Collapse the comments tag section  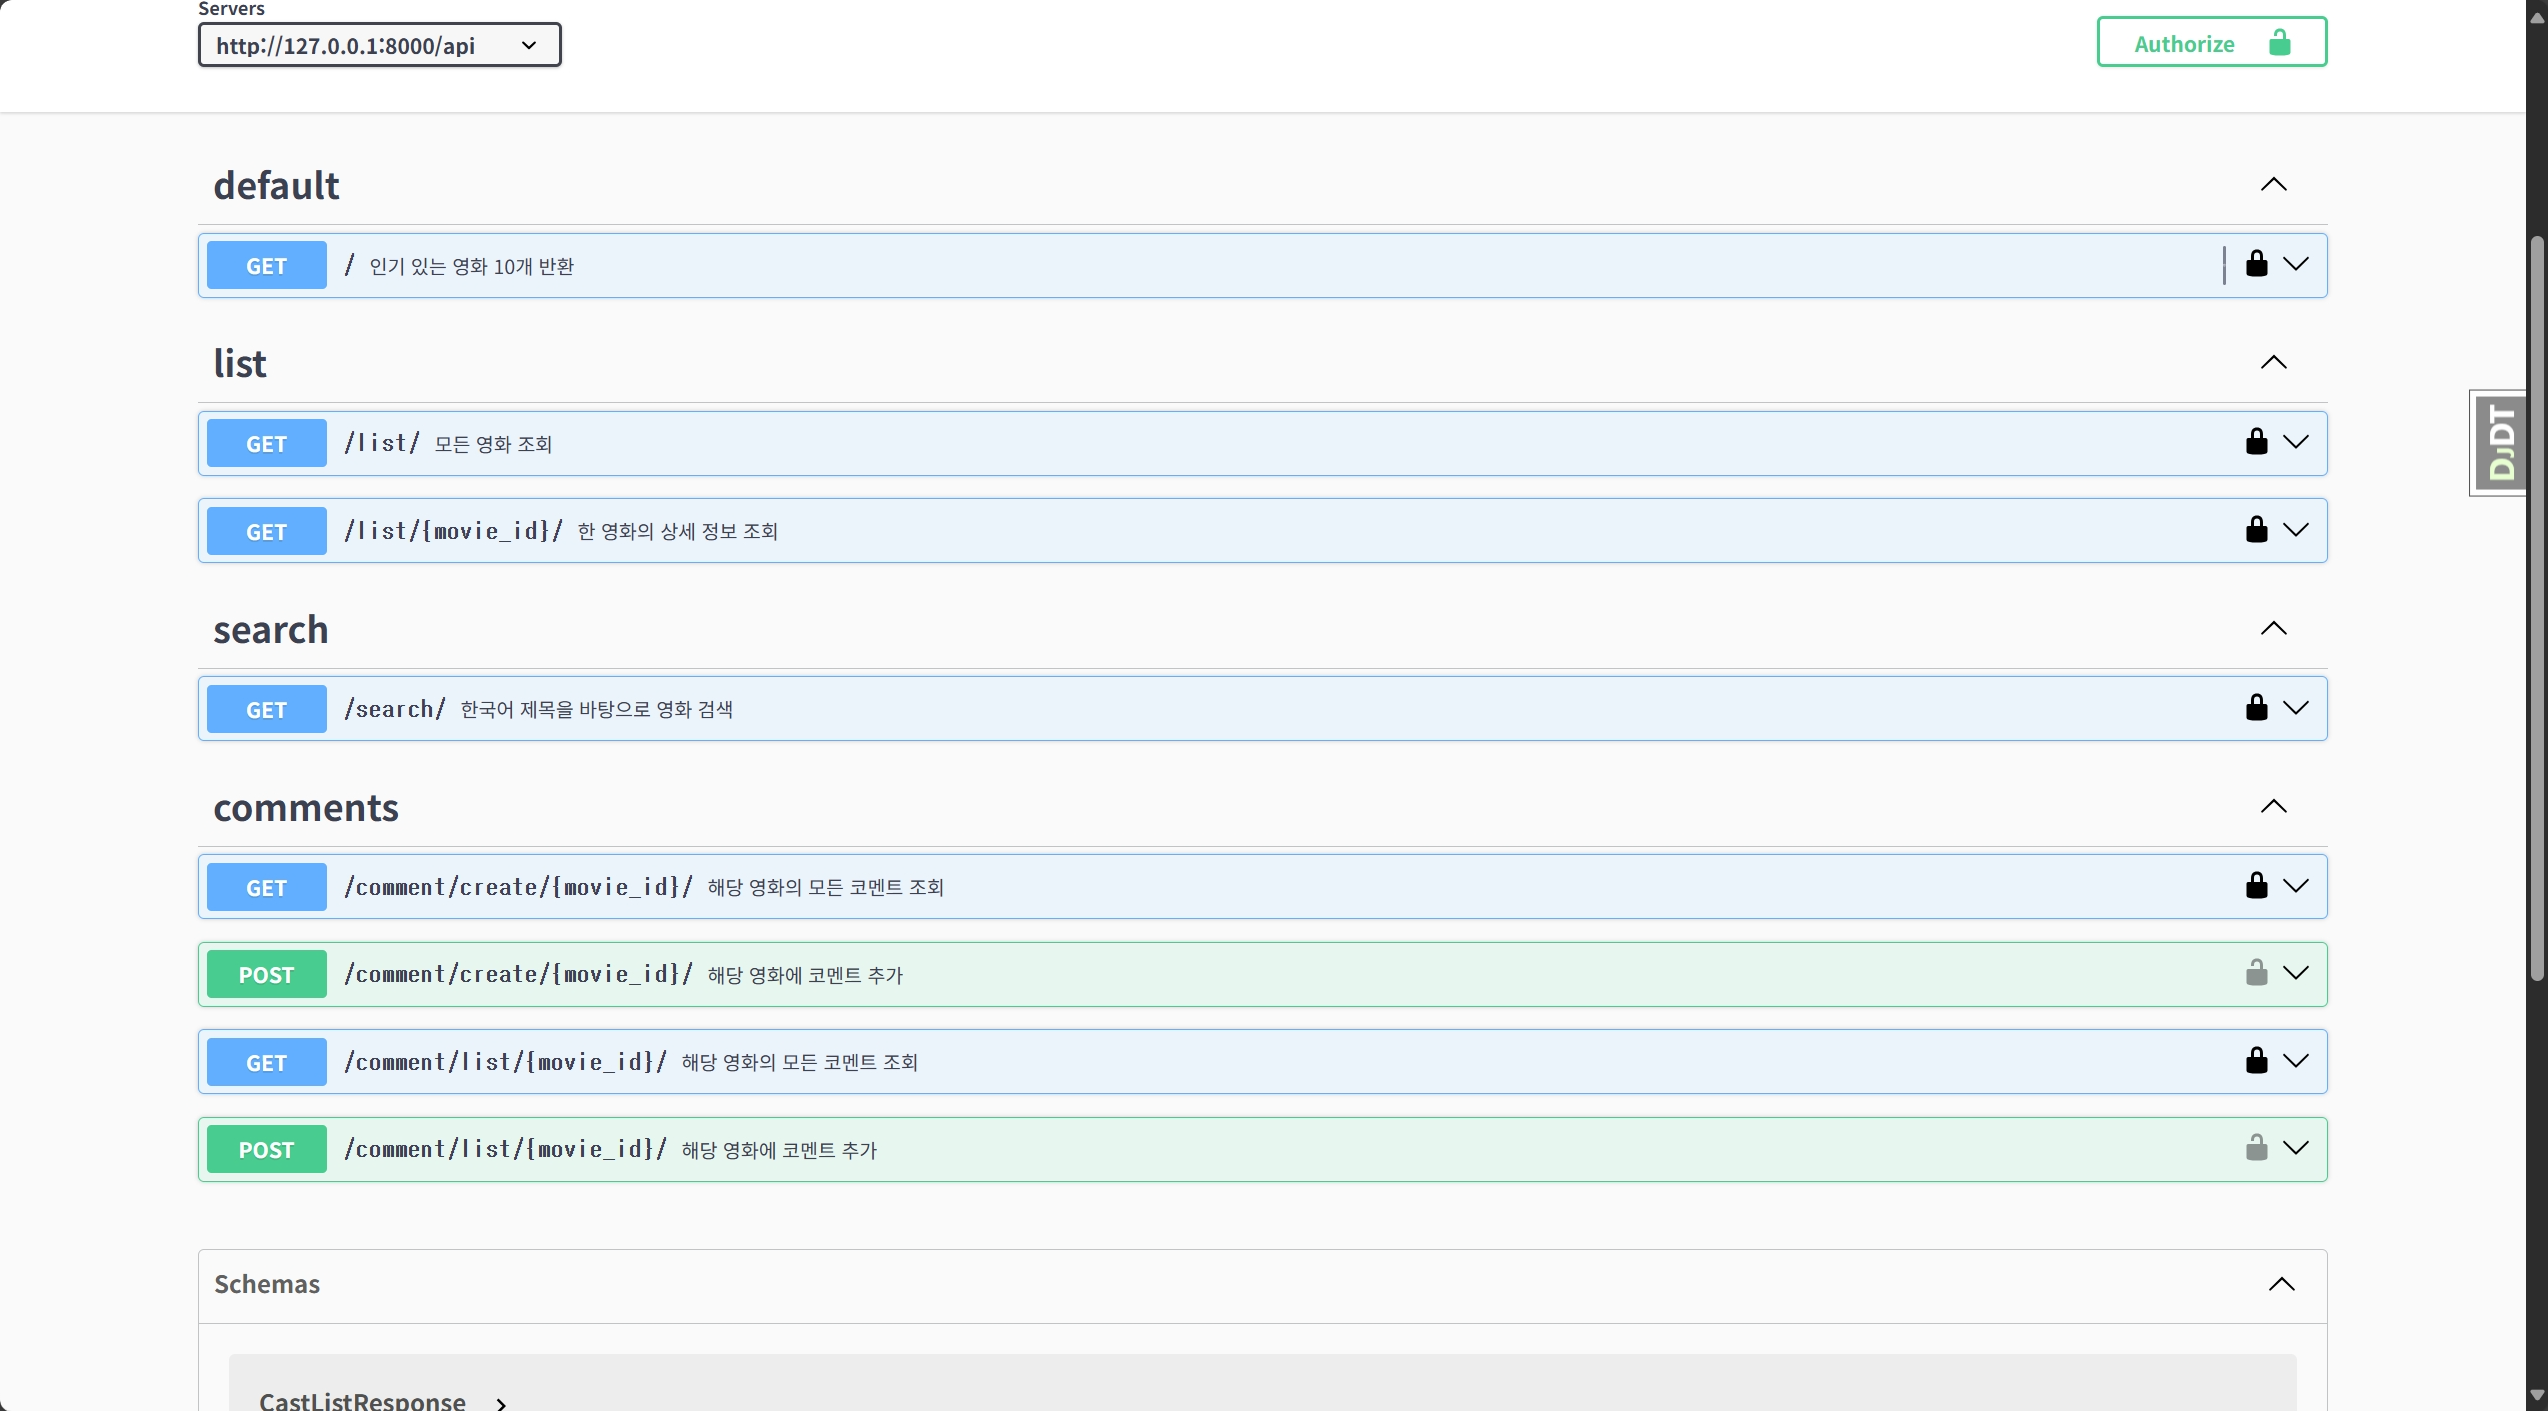[2273, 807]
